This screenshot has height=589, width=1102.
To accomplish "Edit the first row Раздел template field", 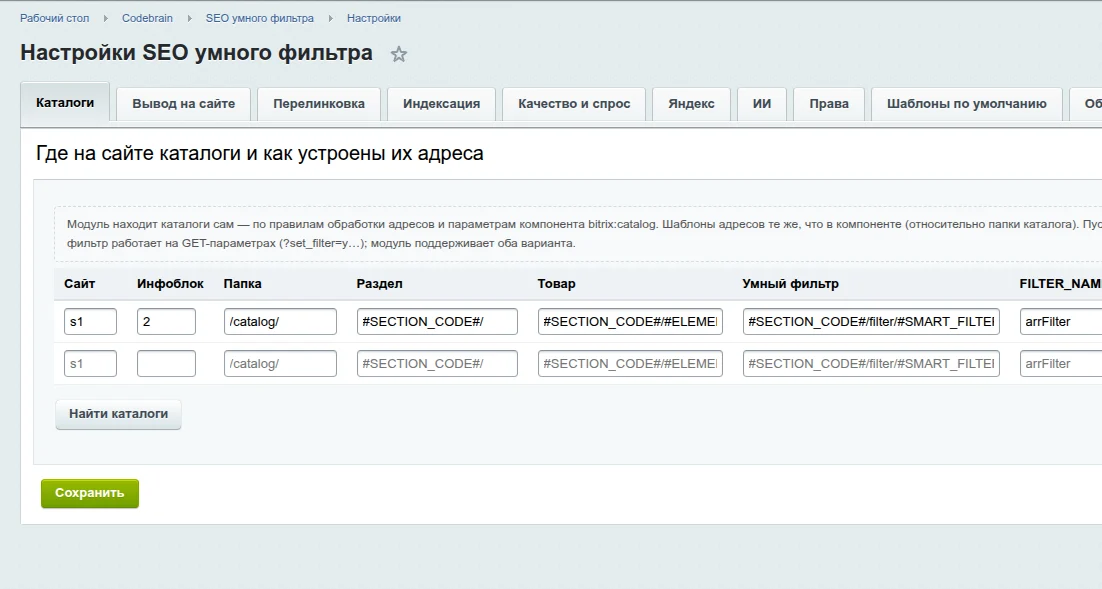I will coord(437,321).
